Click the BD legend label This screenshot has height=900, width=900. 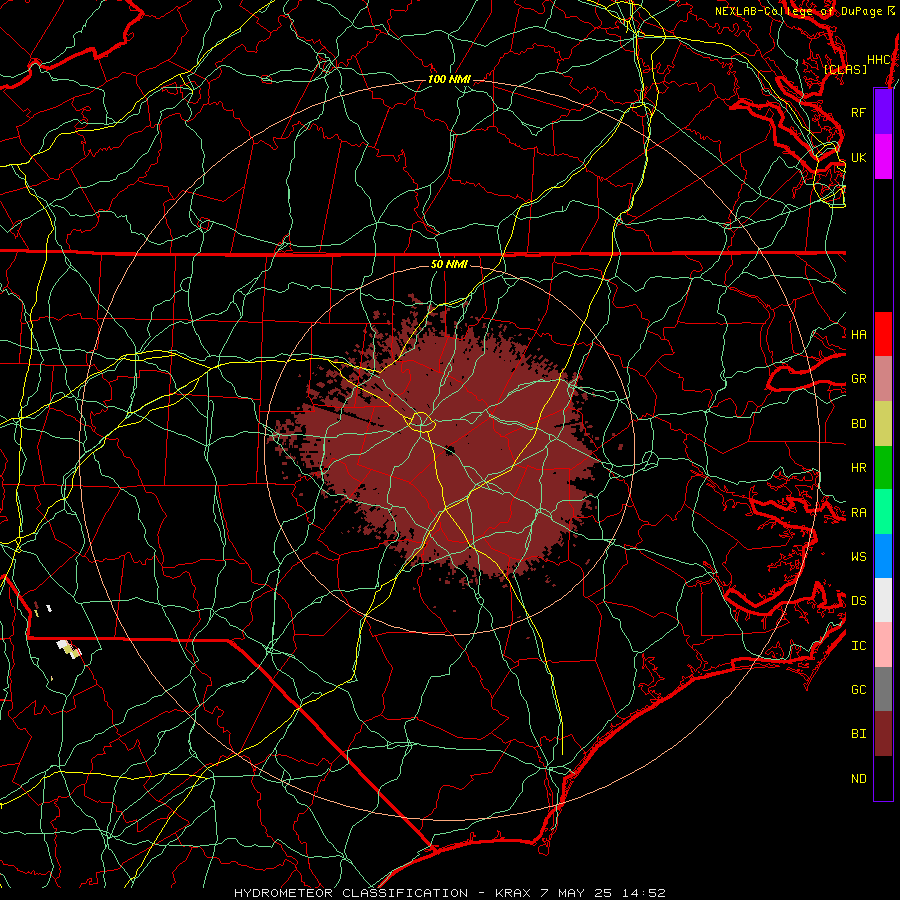click(x=859, y=424)
